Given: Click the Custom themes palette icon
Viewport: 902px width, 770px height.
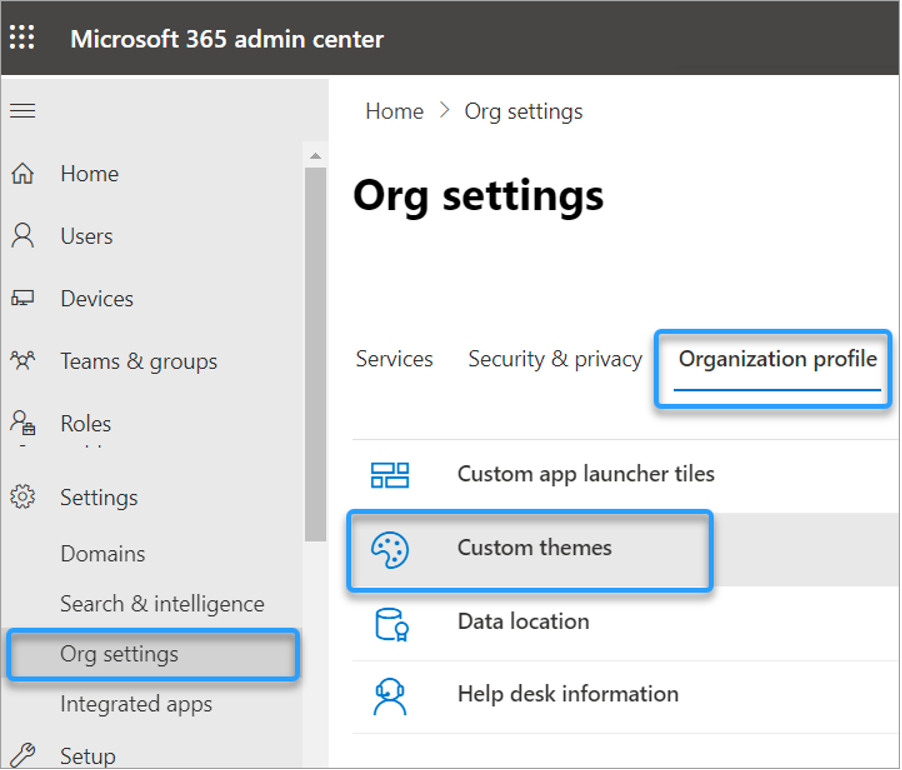Looking at the screenshot, I should (x=389, y=549).
